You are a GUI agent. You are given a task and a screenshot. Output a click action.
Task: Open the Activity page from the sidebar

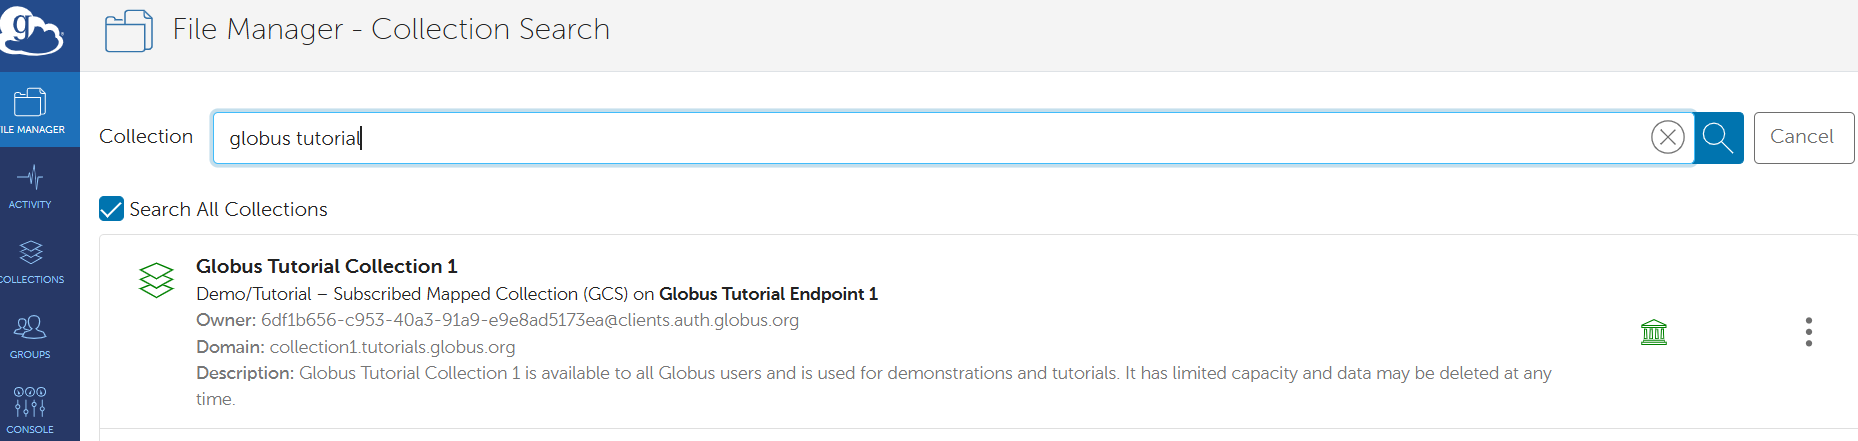[31, 186]
